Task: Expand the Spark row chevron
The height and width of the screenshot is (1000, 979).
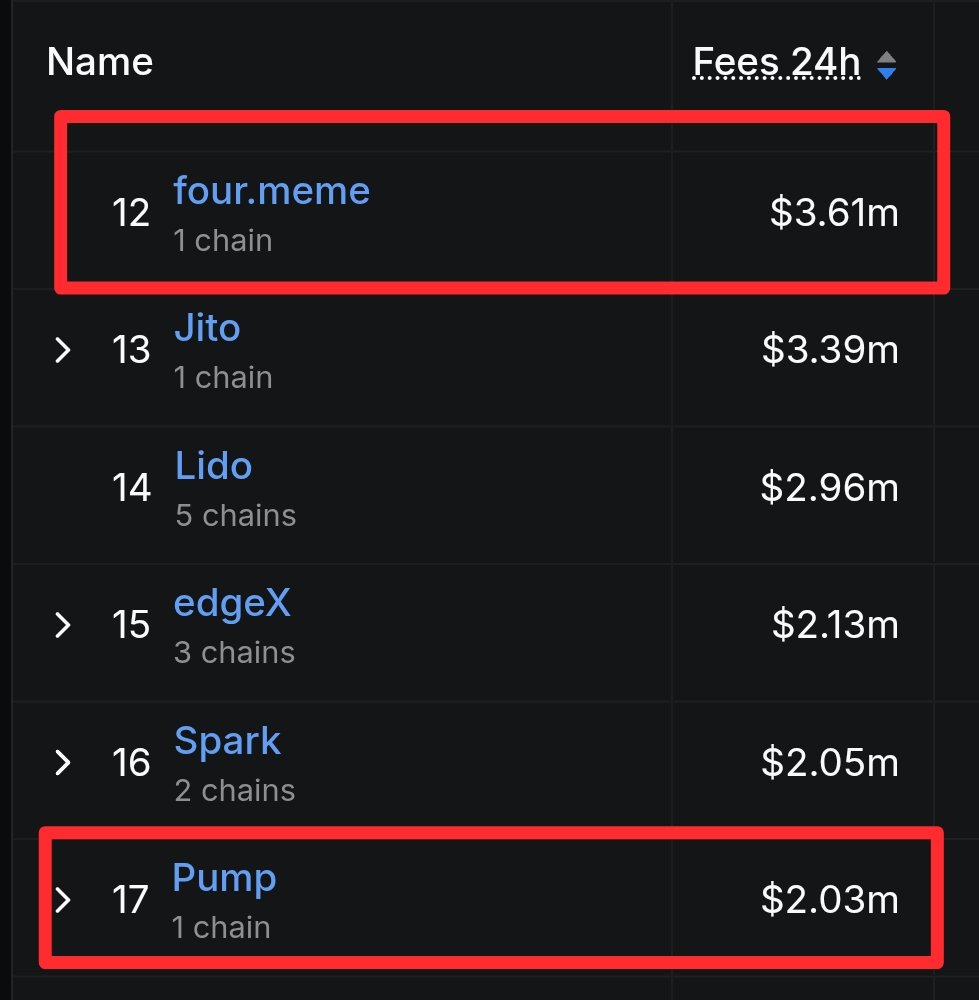Action: point(63,763)
